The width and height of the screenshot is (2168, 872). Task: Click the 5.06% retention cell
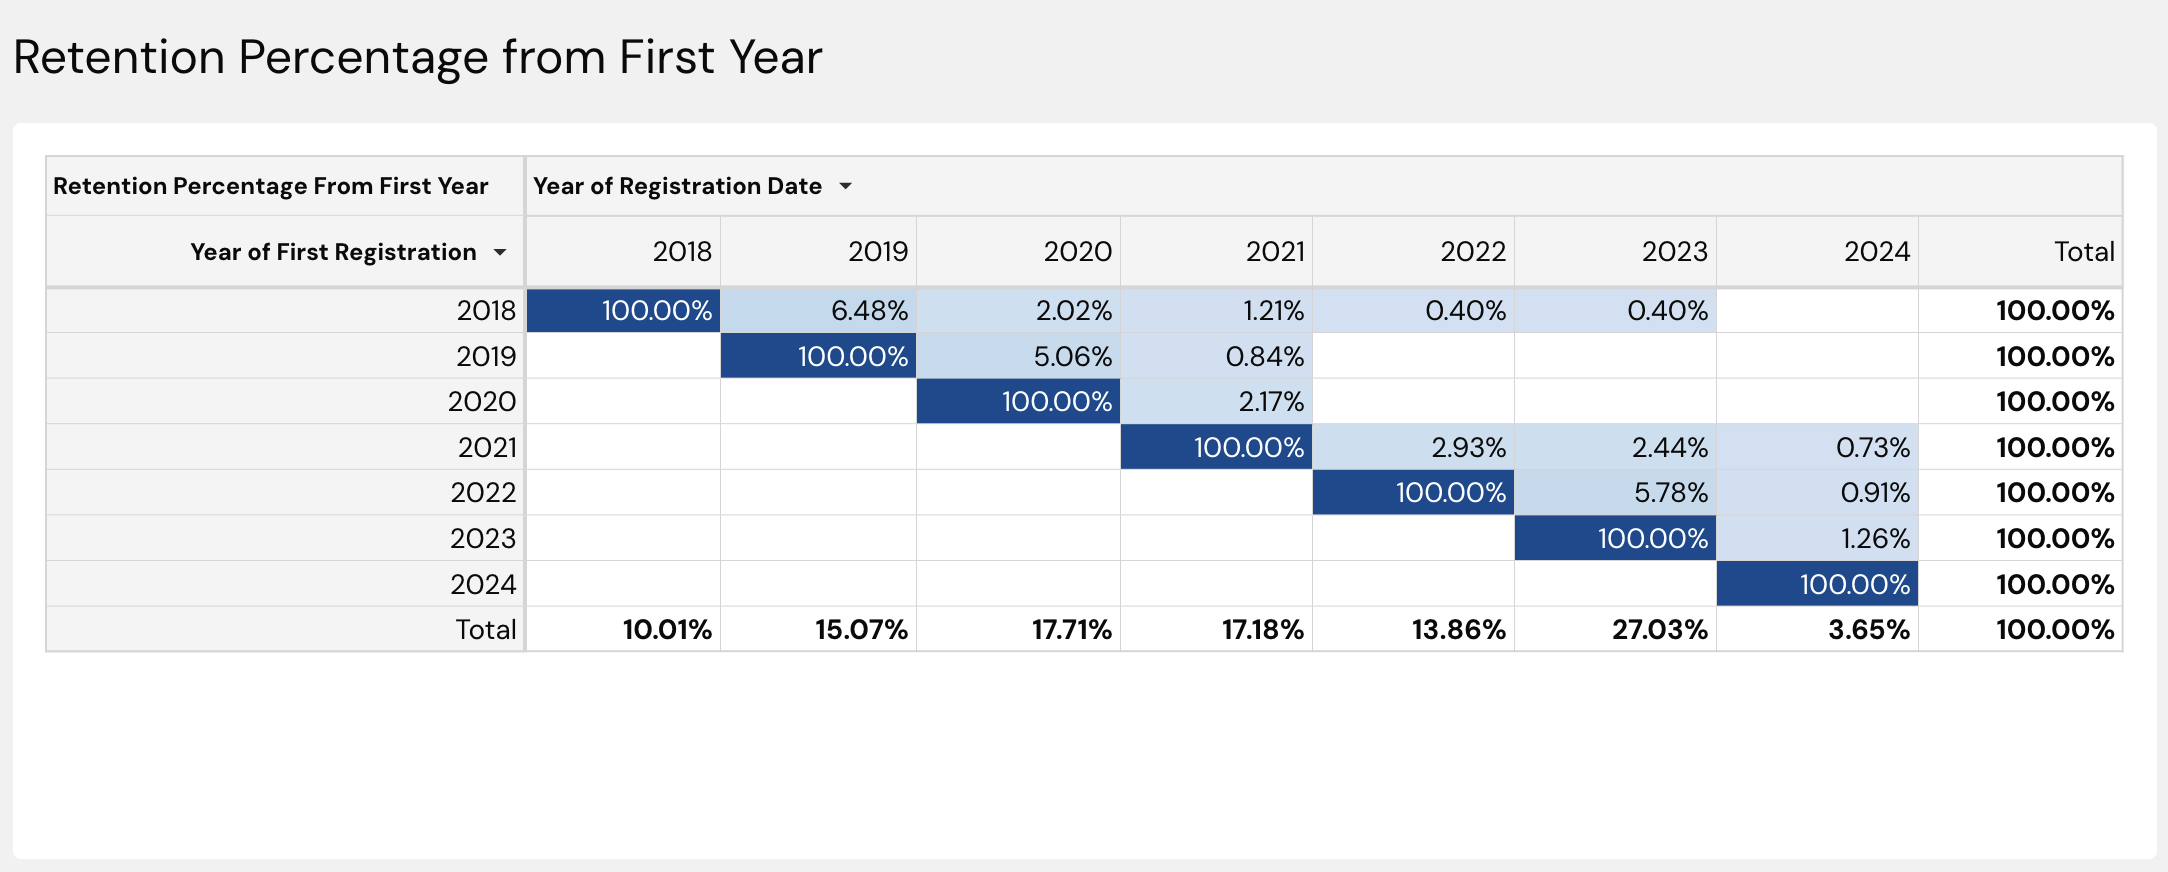pos(1072,356)
